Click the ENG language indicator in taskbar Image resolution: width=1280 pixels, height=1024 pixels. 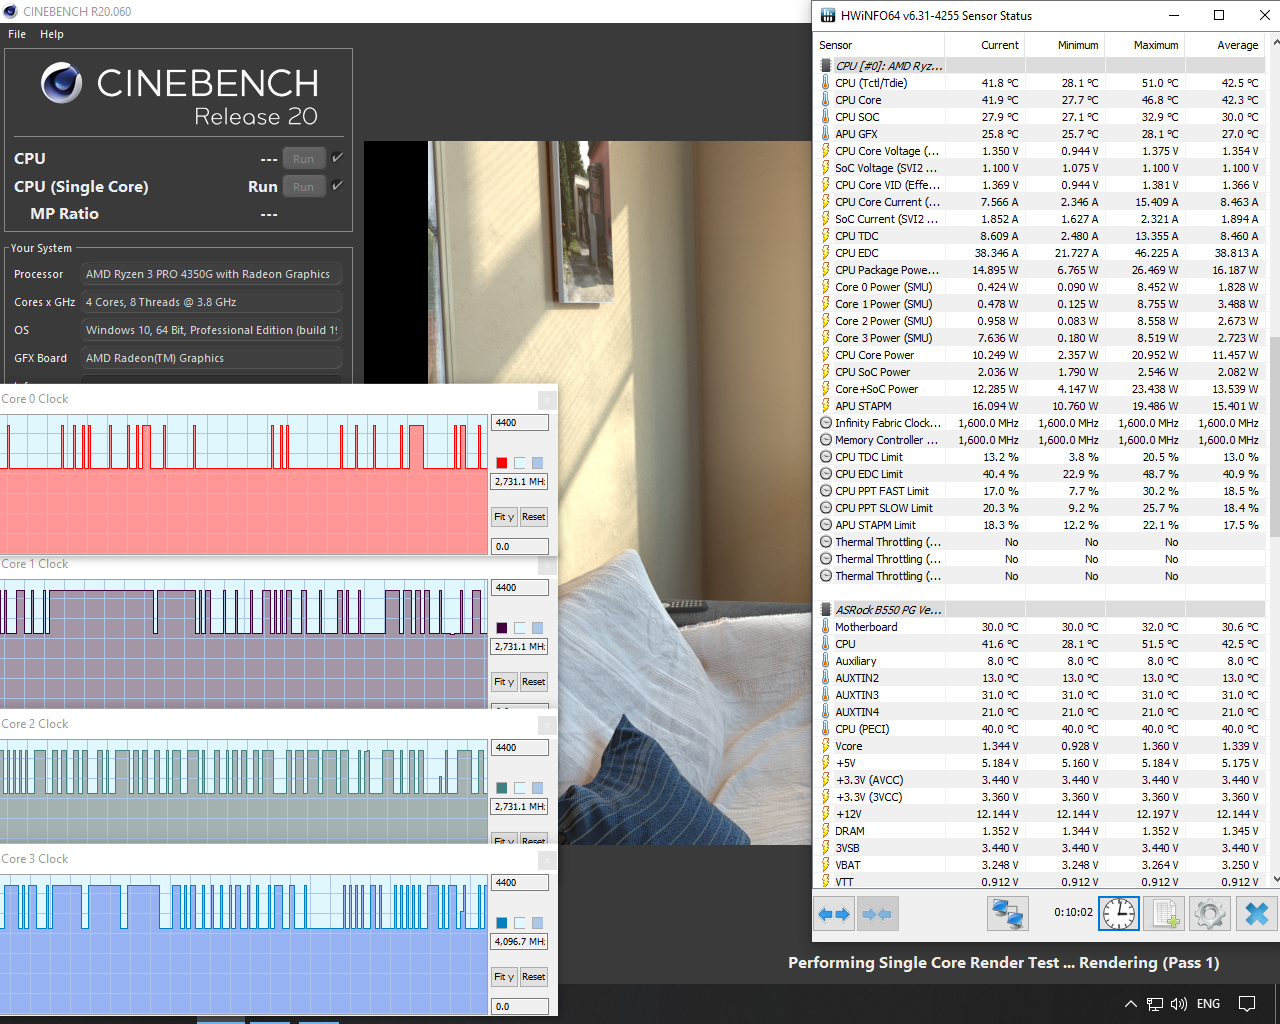point(1208,1004)
